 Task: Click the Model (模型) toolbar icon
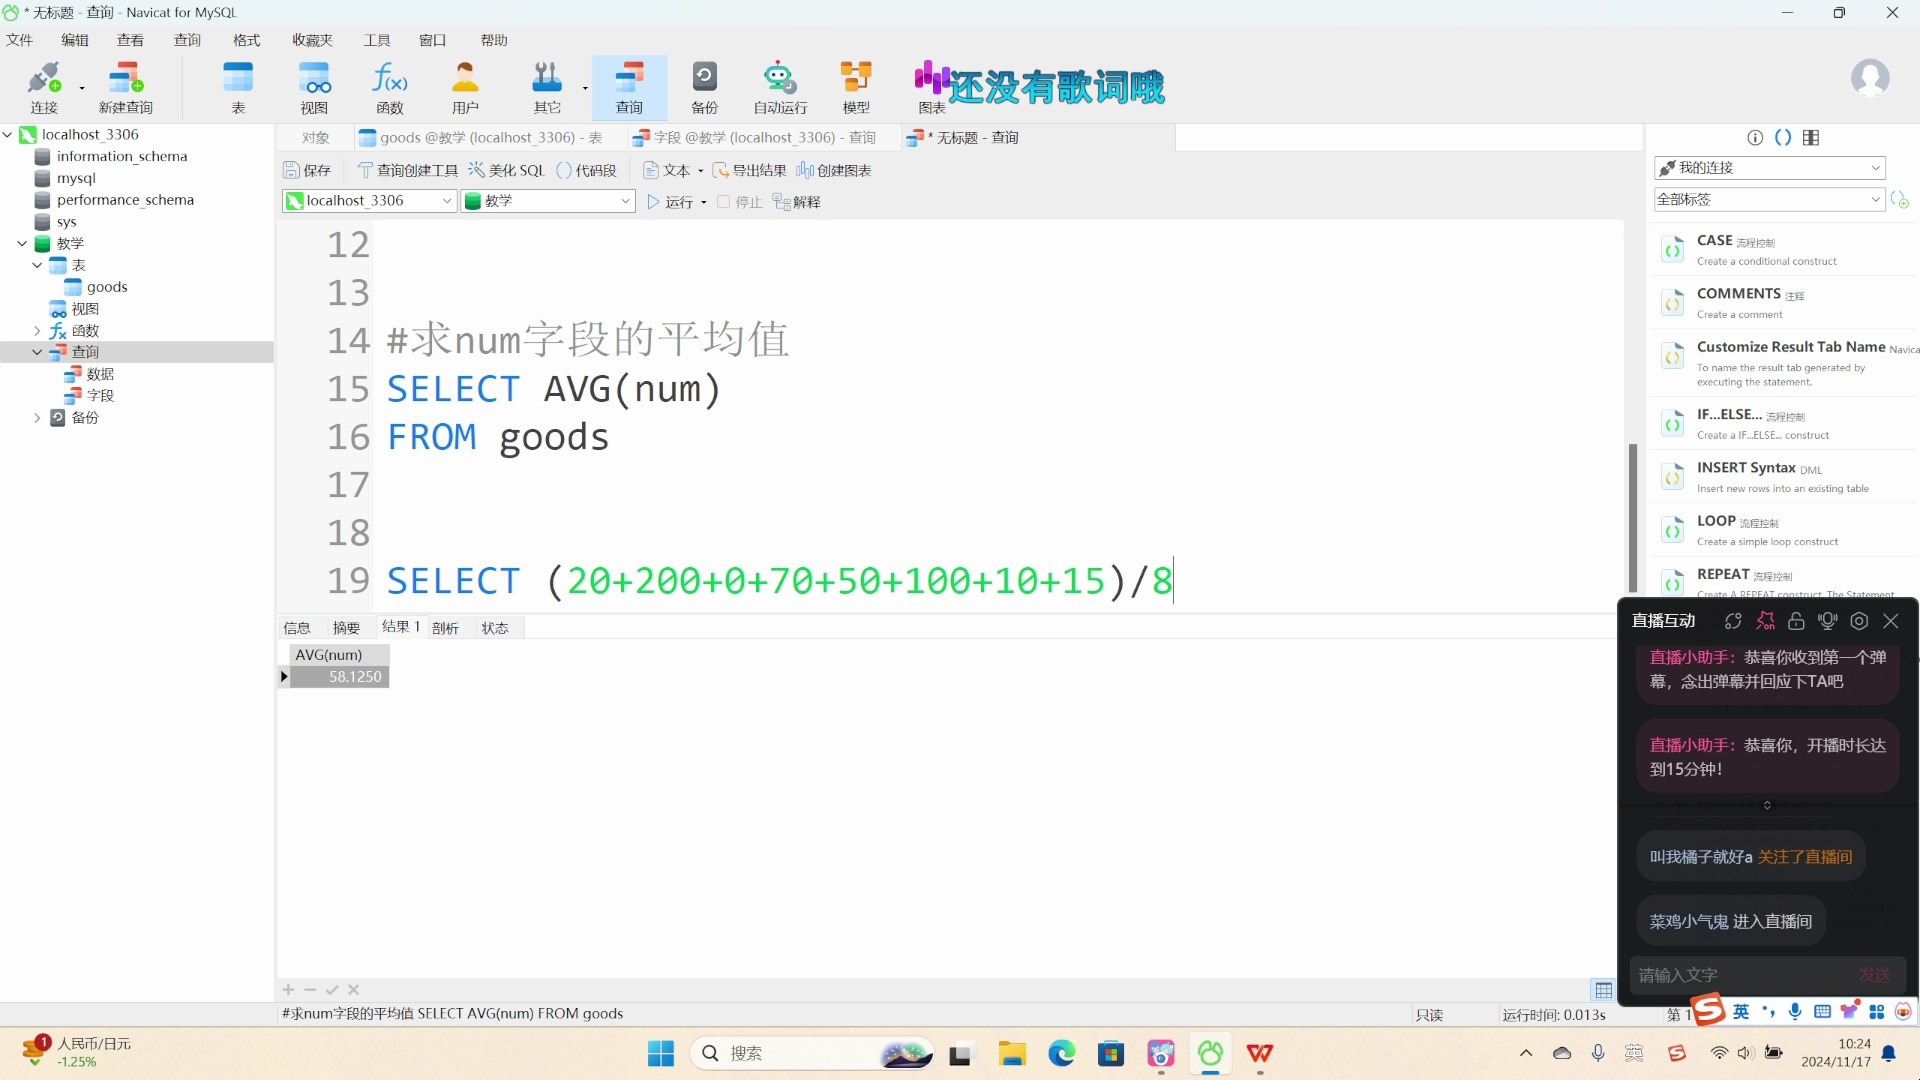856,86
